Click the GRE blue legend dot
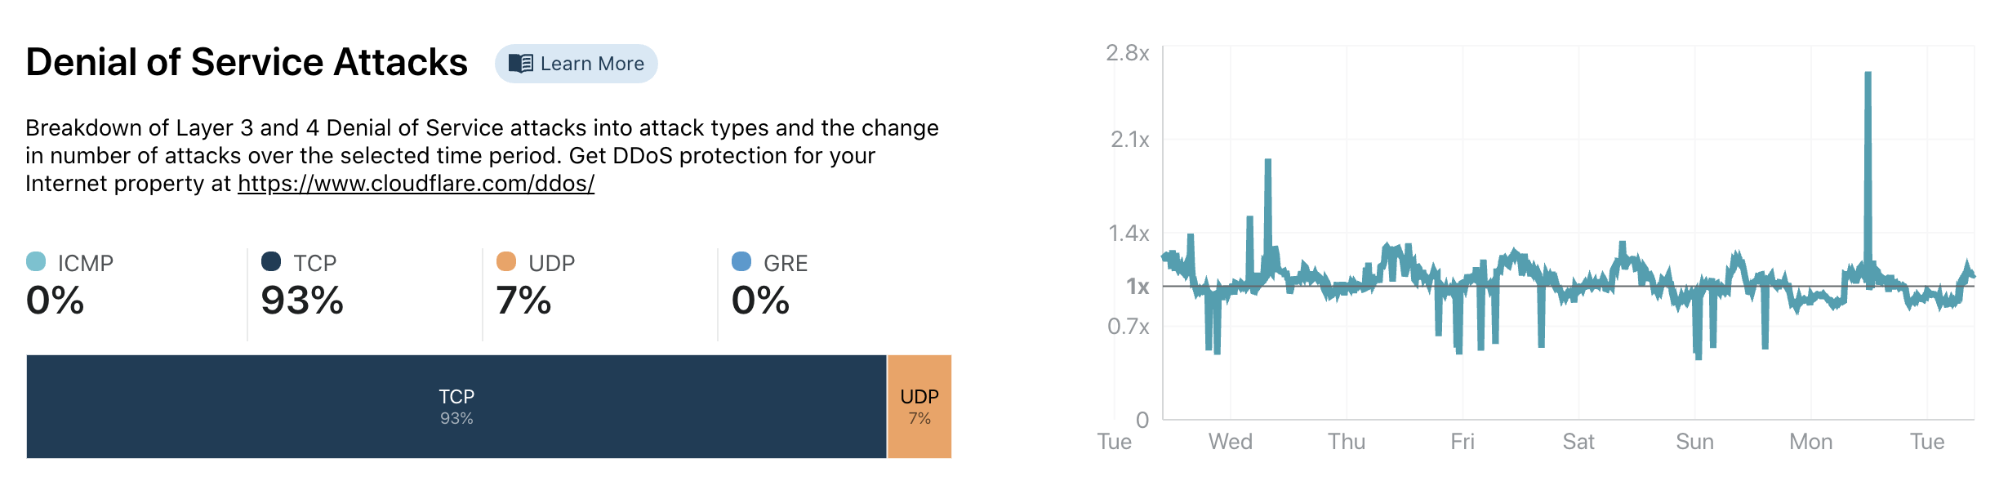1999x487 pixels. click(741, 262)
